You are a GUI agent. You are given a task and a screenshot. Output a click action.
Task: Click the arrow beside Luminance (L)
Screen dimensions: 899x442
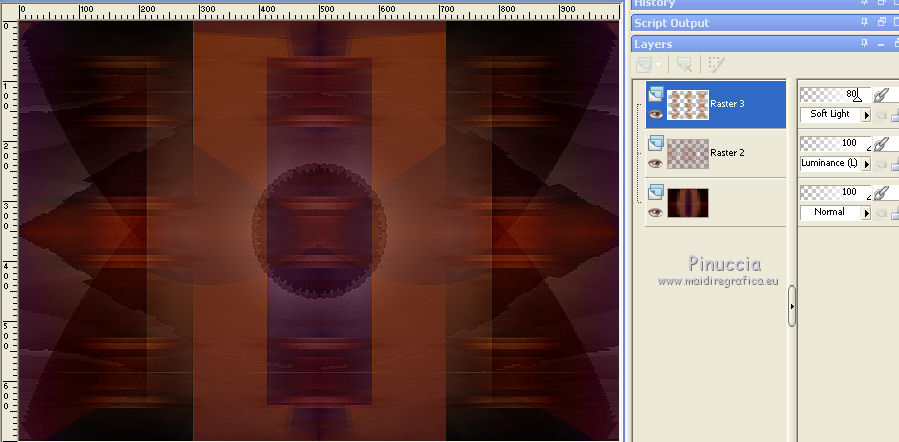click(866, 164)
